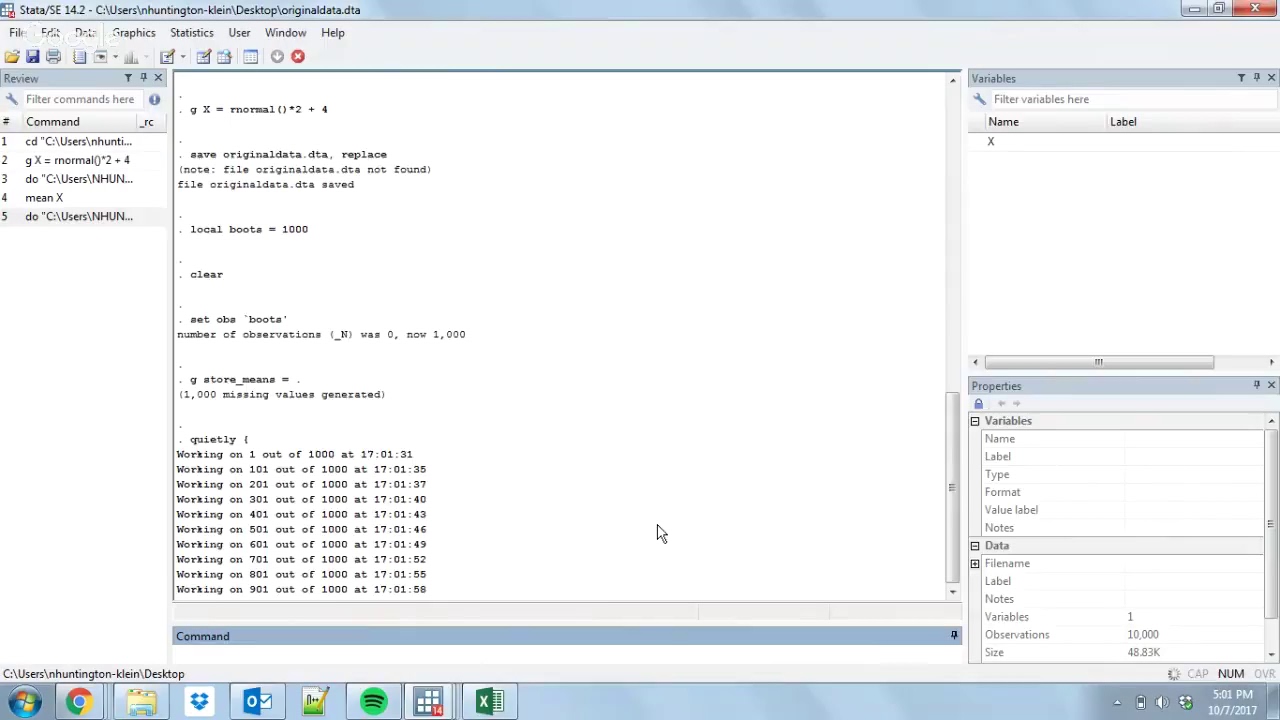The image size is (1280, 720).
Task: Click the Open file toolbar icon
Action: pos(12,57)
